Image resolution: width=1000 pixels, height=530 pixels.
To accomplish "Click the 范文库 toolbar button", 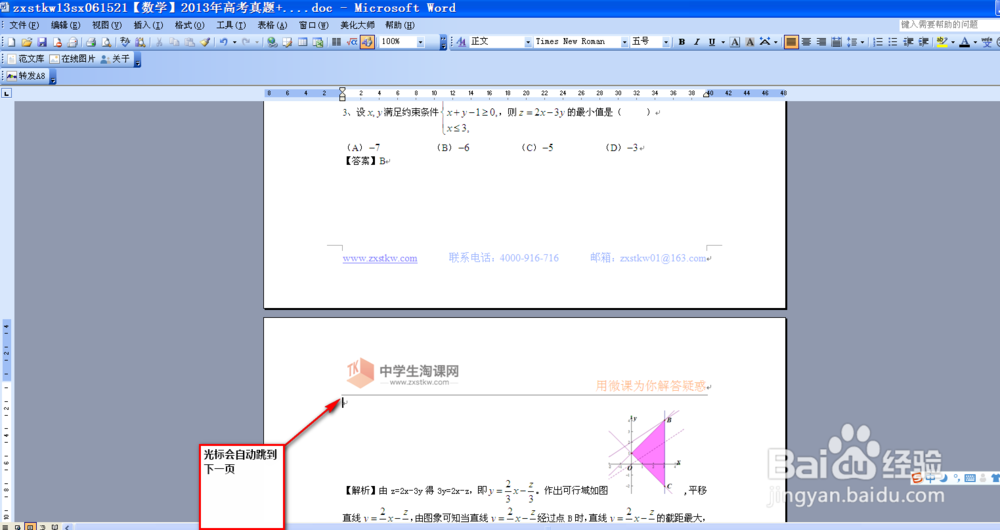I will [26, 59].
